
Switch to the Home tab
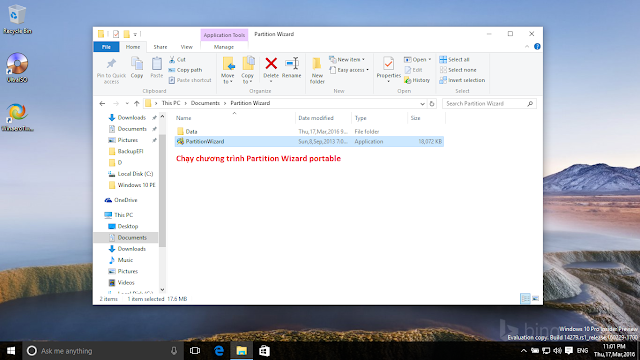coord(133,47)
